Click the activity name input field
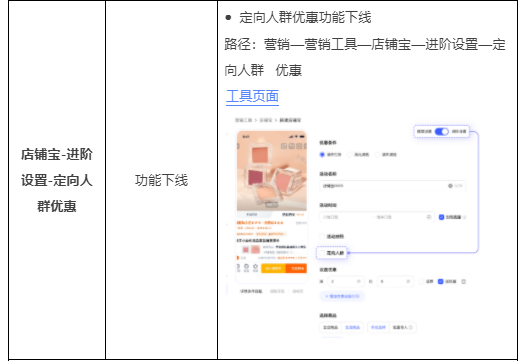This screenshot has height=361, width=524. [x=392, y=186]
